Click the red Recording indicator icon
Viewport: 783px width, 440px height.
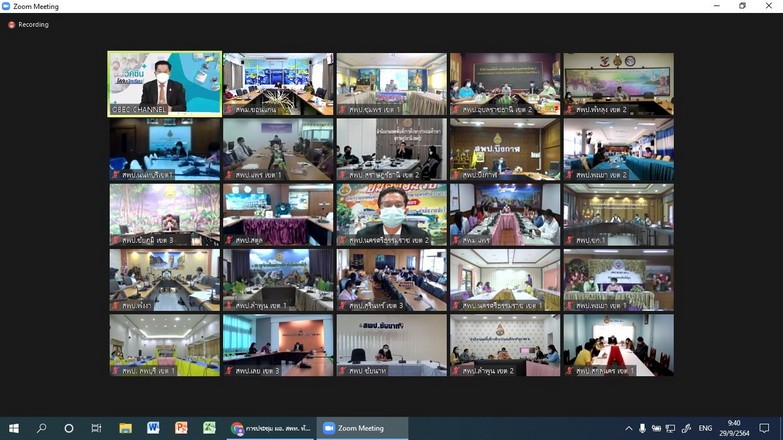[12, 25]
